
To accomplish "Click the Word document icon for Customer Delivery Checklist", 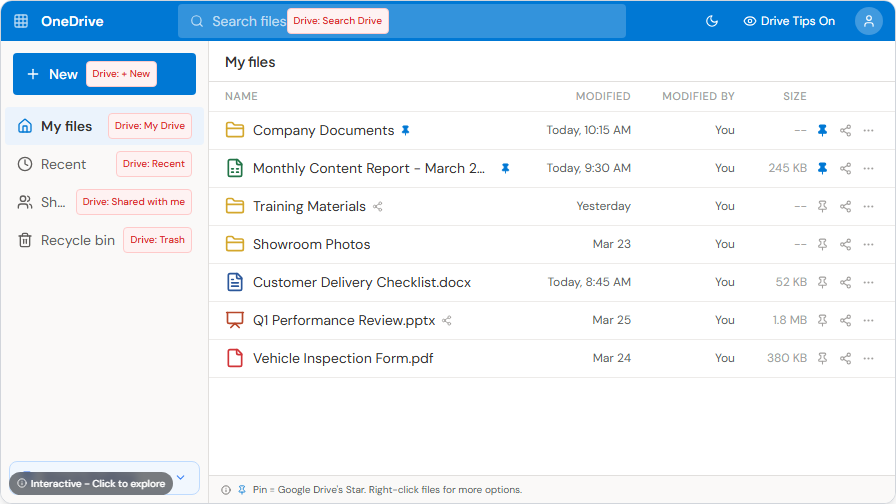I will point(235,282).
